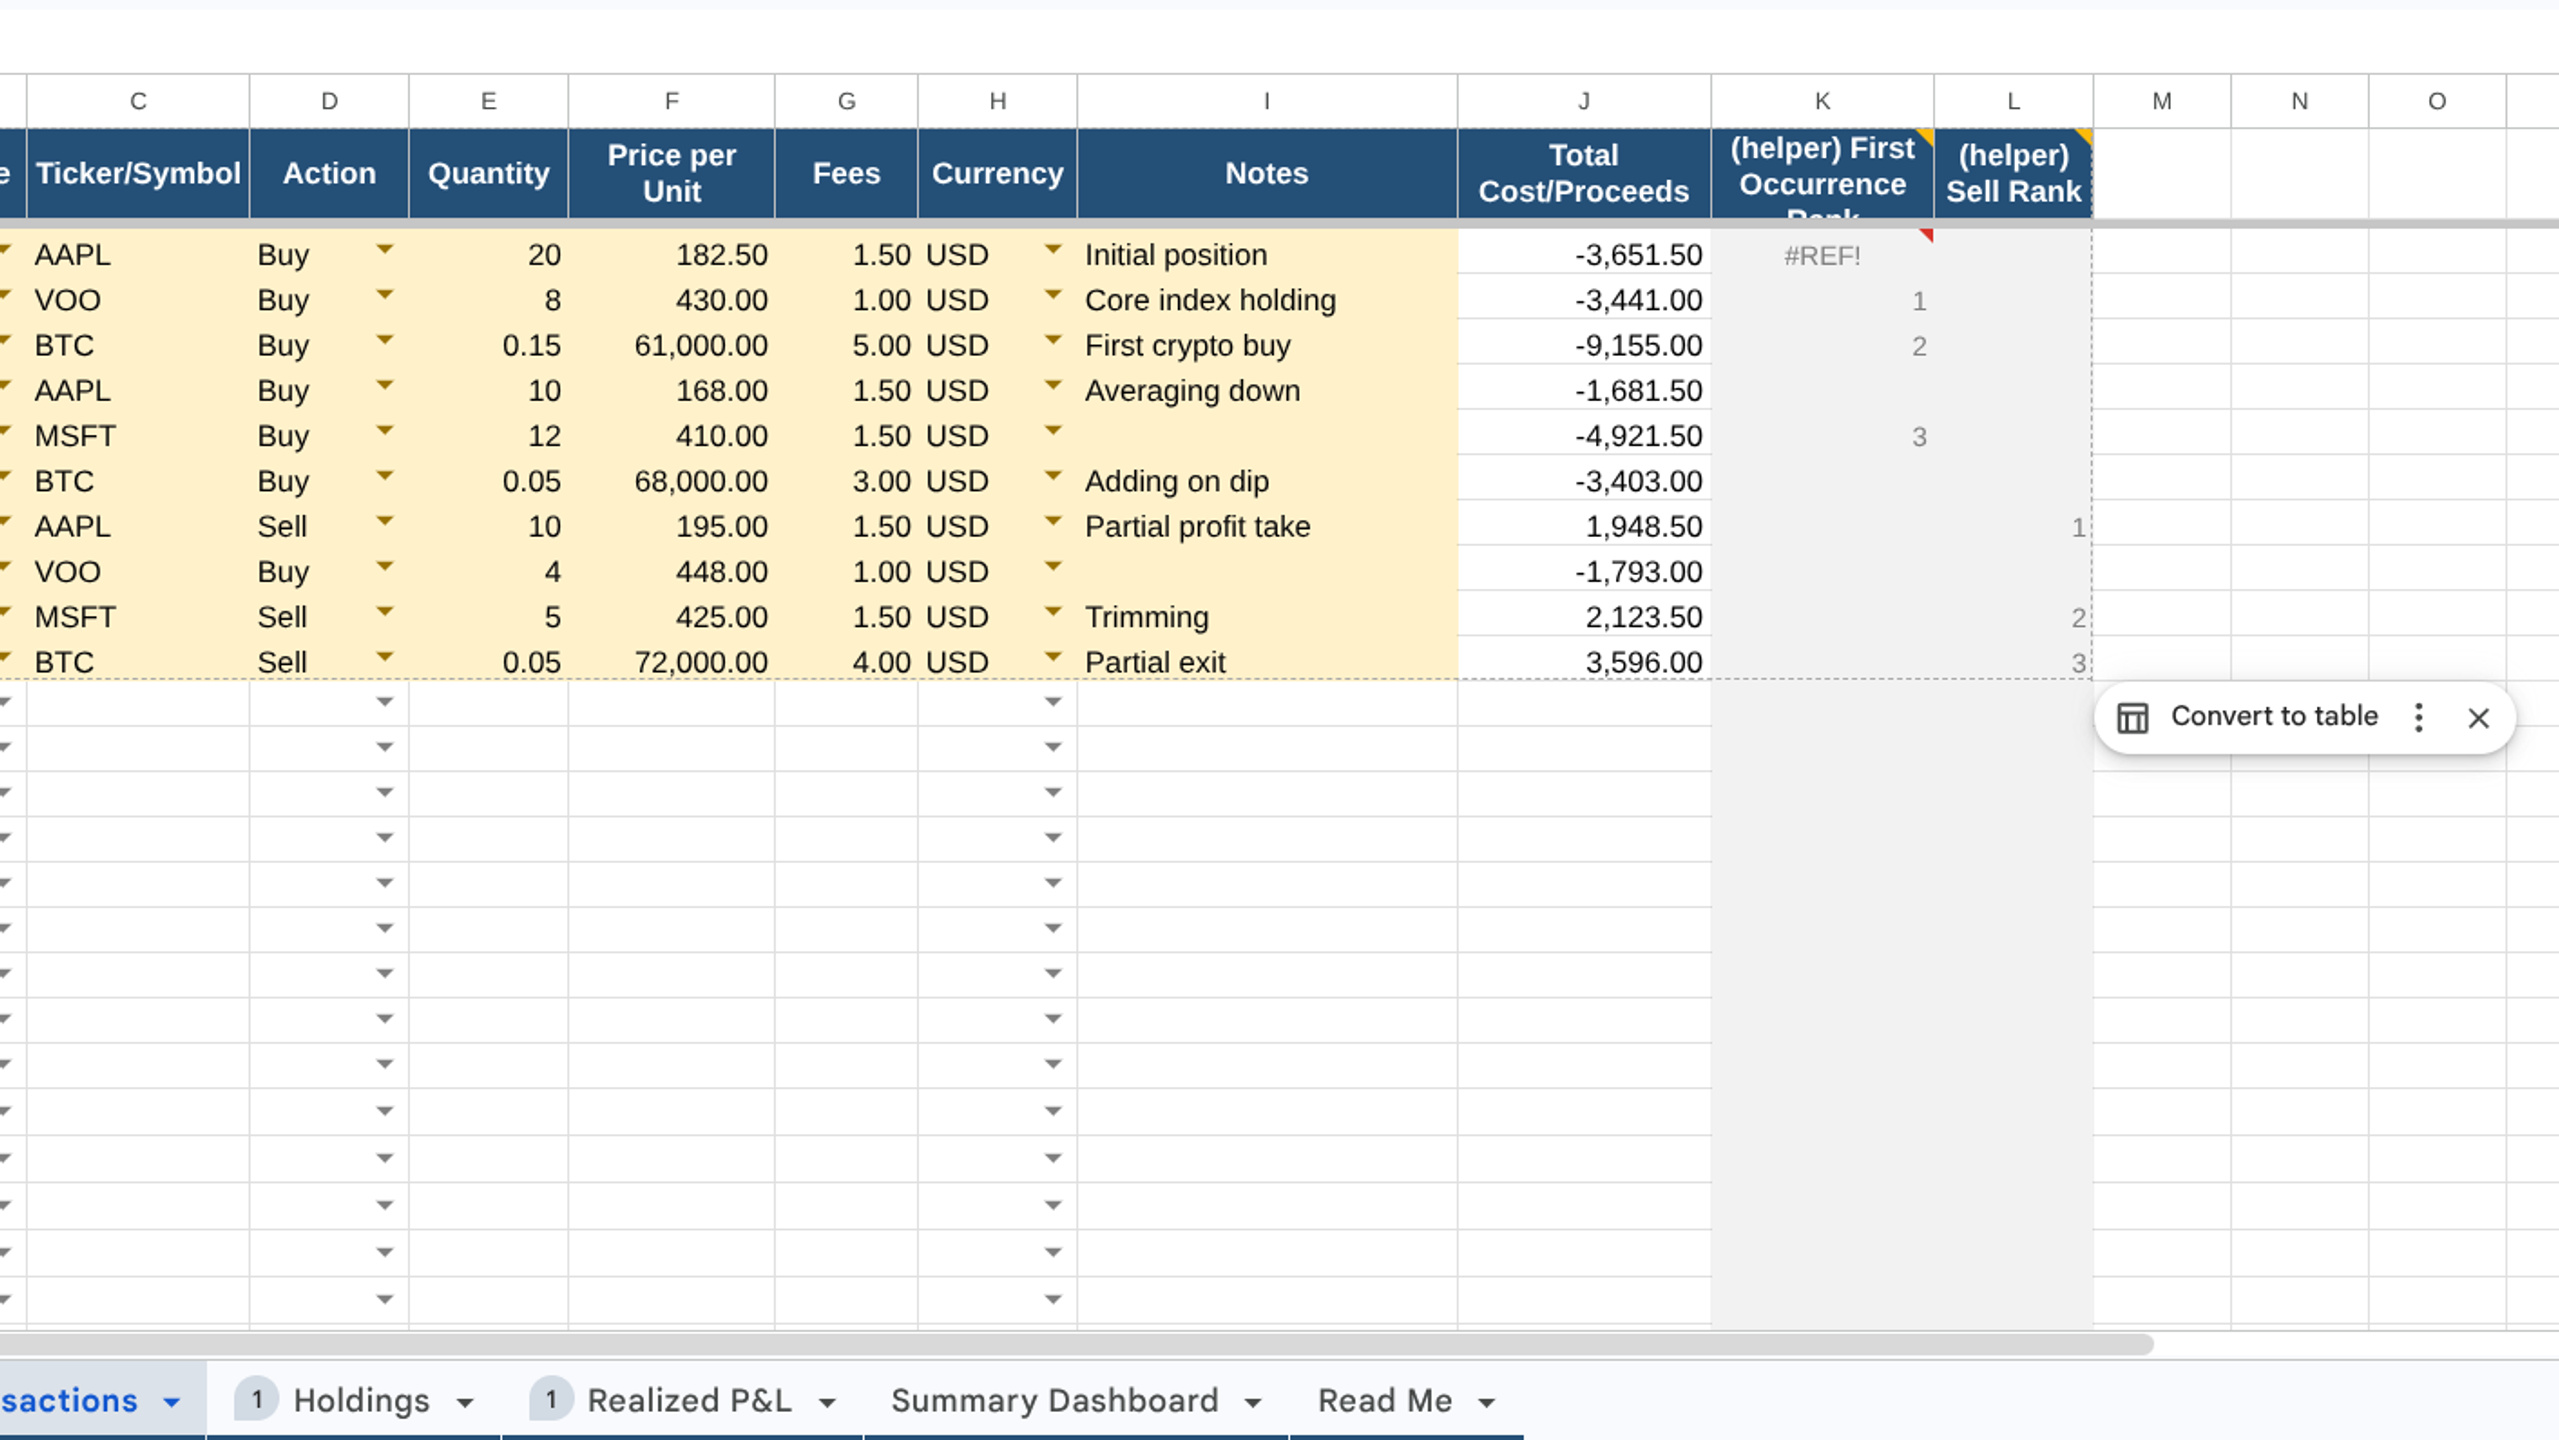Viewport: 2559px width, 1440px height.
Task: Click Convert to table button text
Action: pyautogui.click(x=2274, y=716)
